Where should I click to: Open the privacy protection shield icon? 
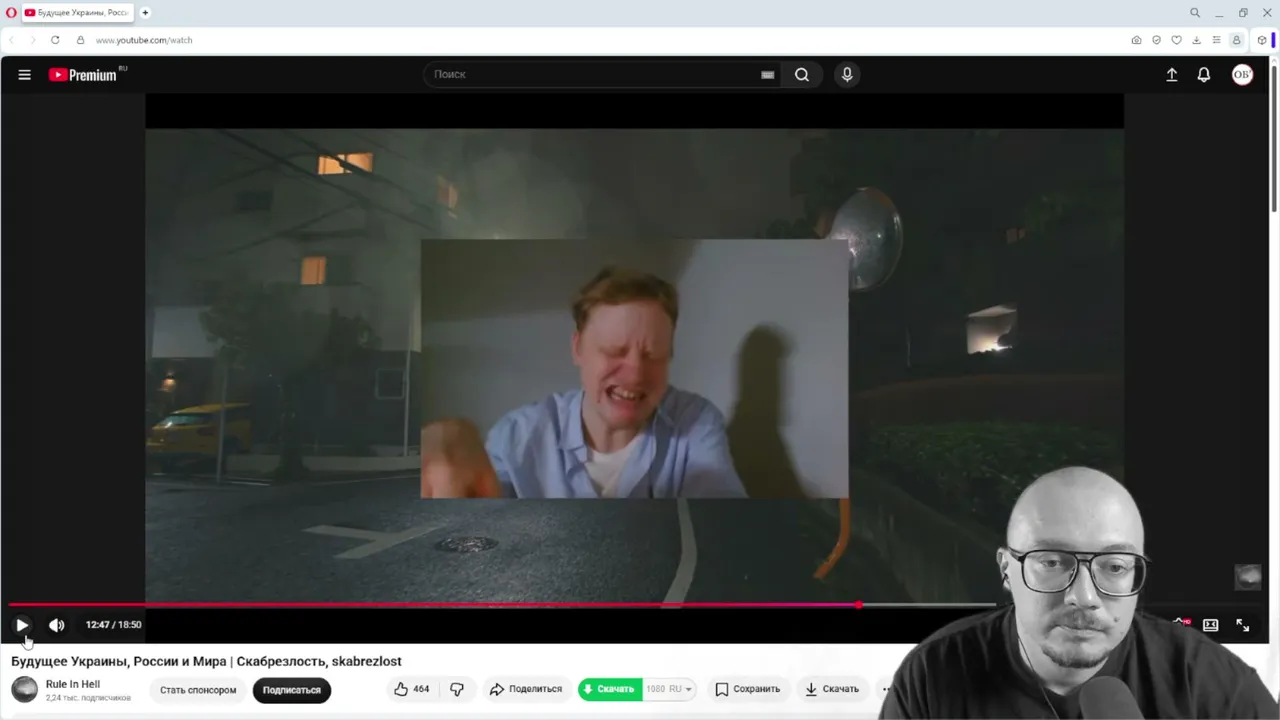tap(1156, 40)
